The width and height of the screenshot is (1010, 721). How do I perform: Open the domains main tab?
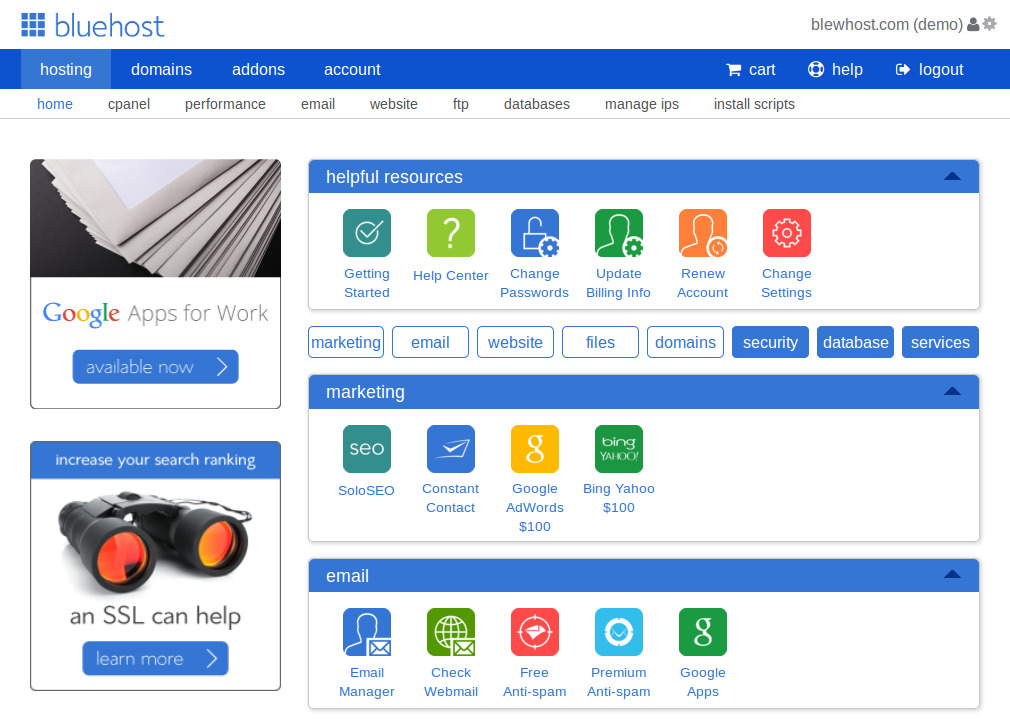(x=162, y=69)
